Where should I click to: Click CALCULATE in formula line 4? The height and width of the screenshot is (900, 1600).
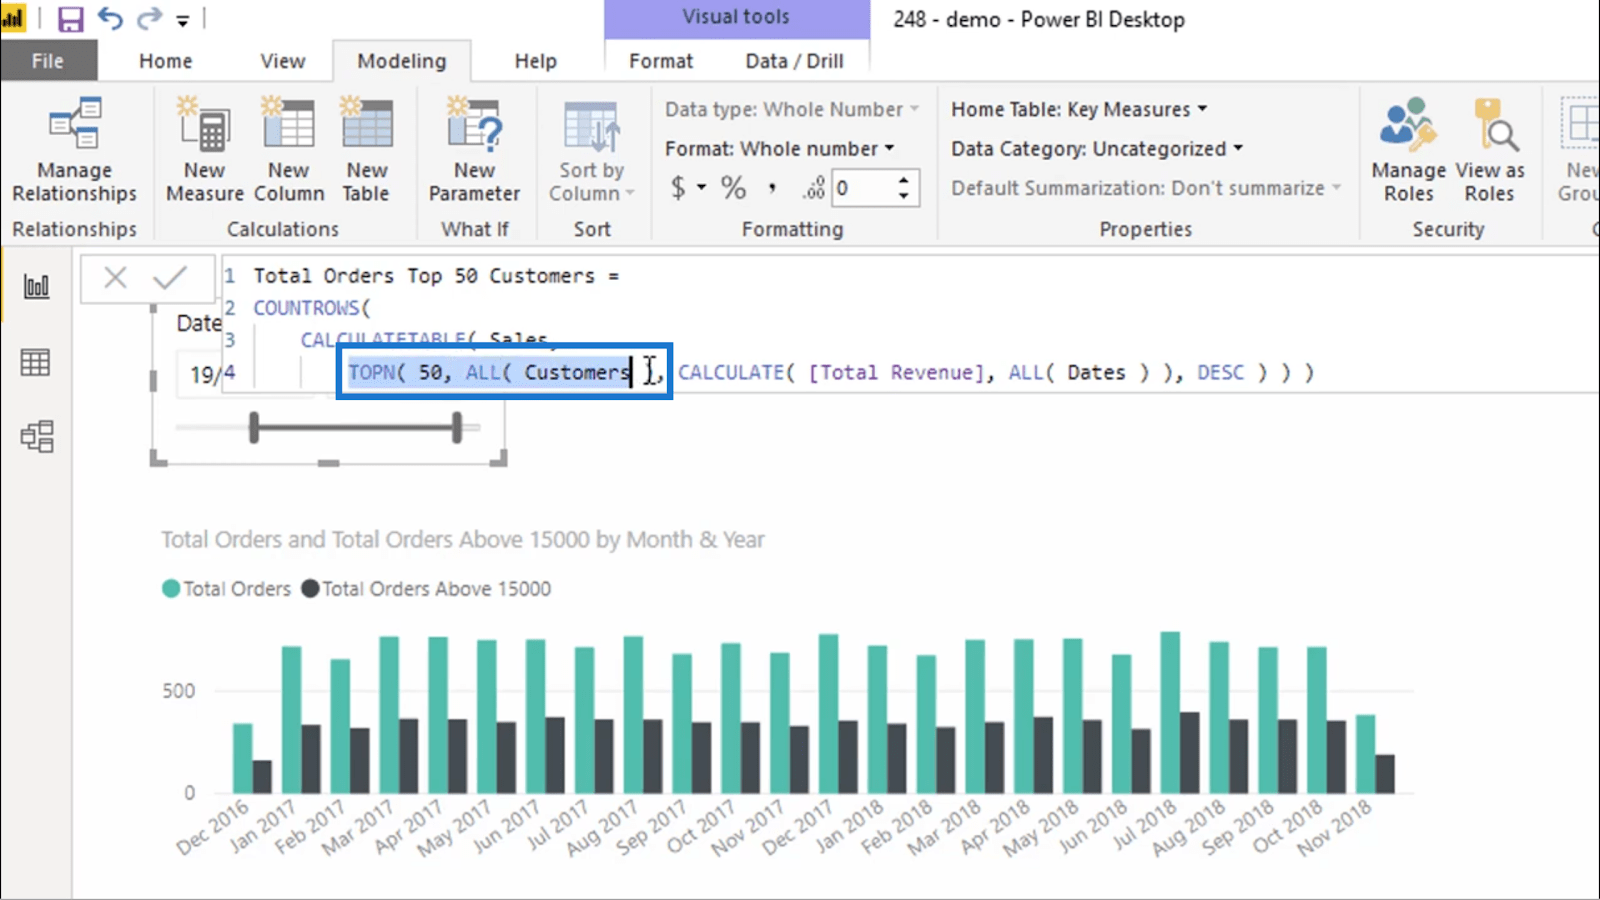point(731,372)
